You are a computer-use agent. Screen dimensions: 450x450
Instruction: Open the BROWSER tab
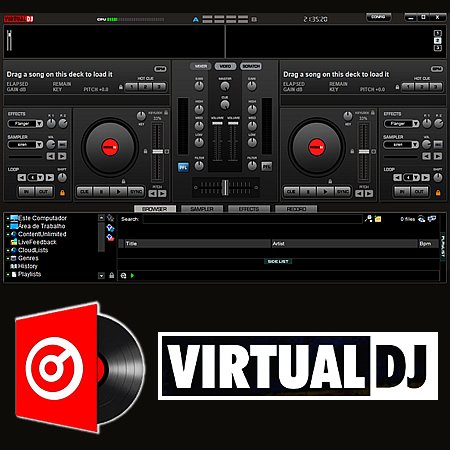click(155, 209)
